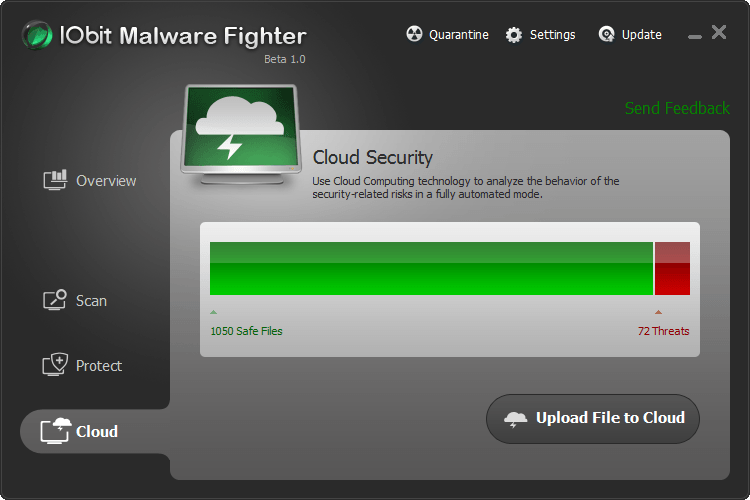Click the Cloud monitor icon in sidebar
The image size is (750, 500).
pos(55,431)
